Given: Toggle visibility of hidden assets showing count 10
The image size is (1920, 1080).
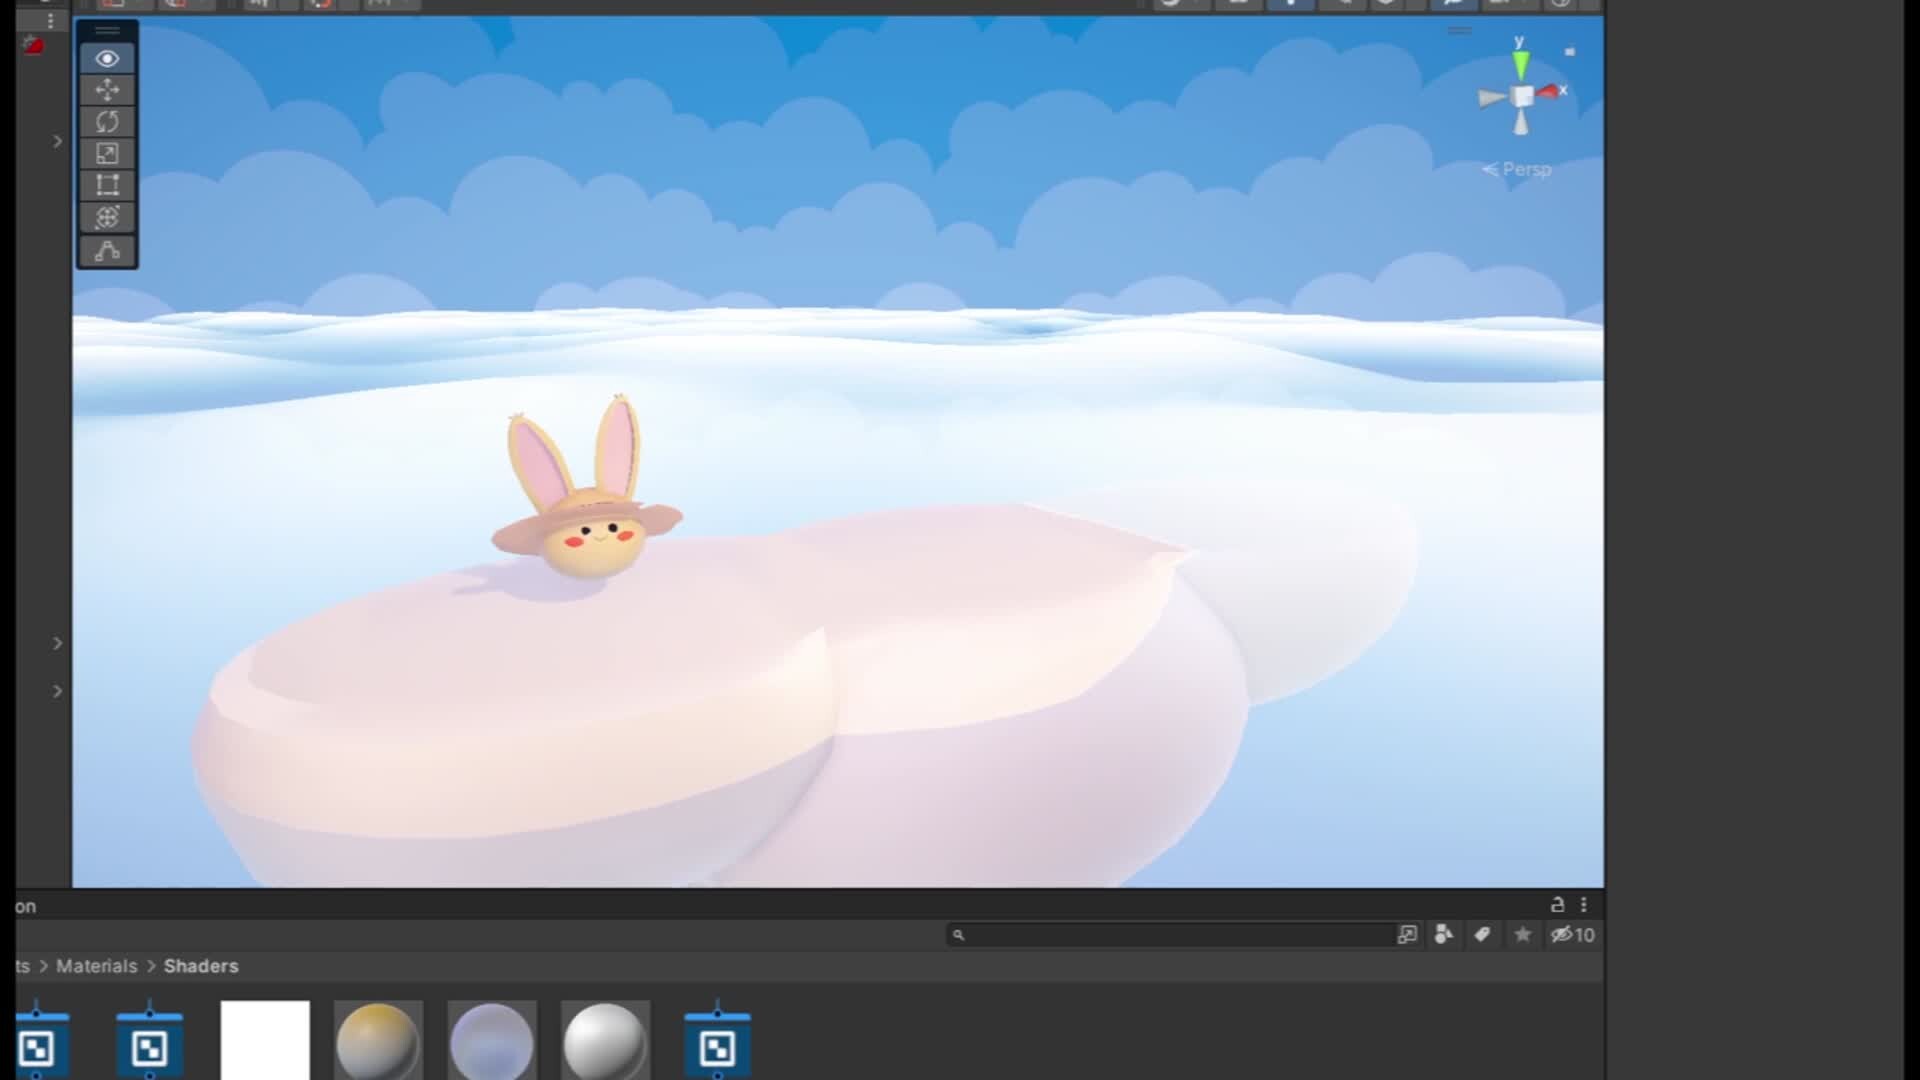Looking at the screenshot, I should (x=1568, y=935).
